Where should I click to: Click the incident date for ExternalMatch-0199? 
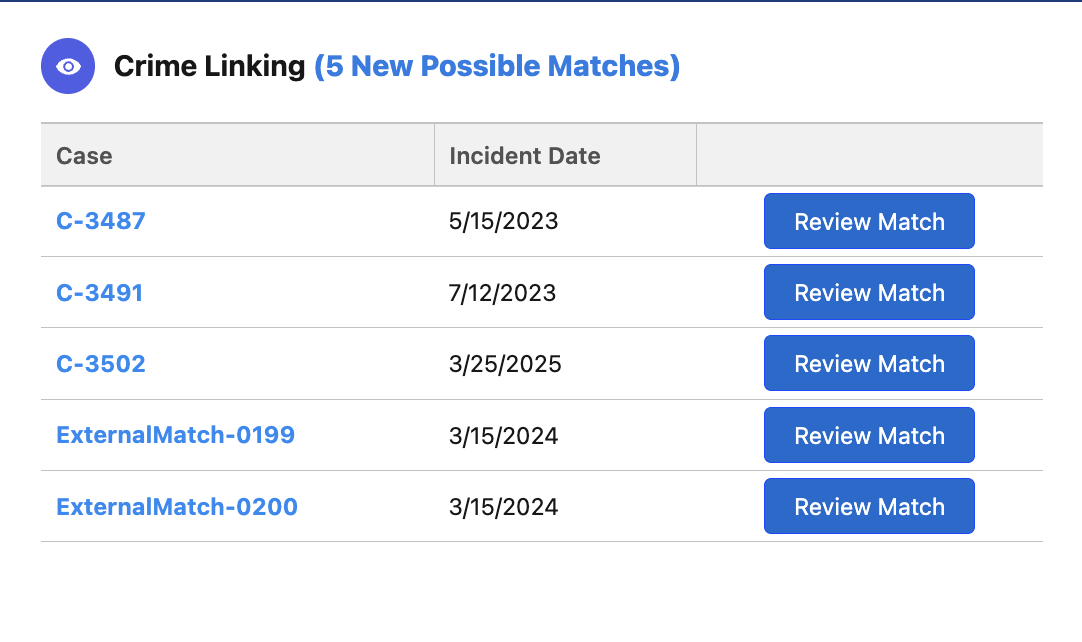(x=504, y=435)
